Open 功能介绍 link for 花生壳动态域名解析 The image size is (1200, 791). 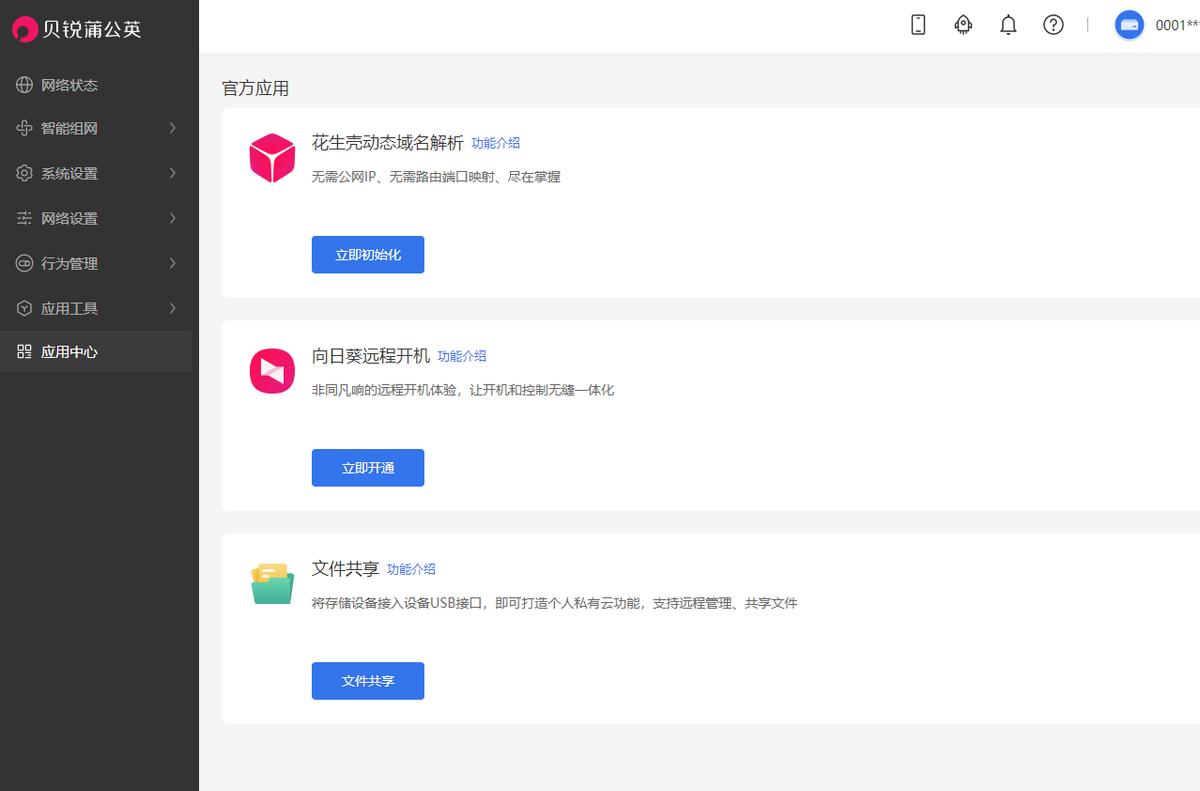(496, 143)
